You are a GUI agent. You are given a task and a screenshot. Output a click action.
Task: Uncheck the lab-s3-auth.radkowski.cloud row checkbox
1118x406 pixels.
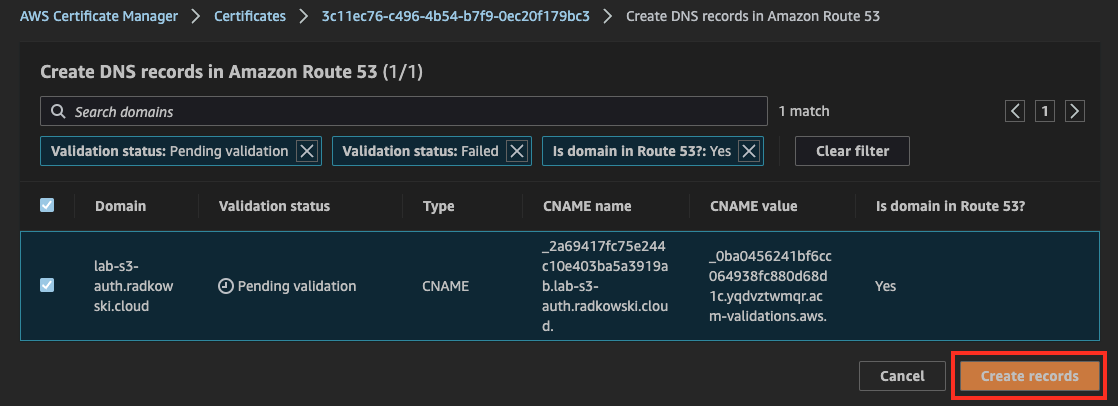[47, 285]
